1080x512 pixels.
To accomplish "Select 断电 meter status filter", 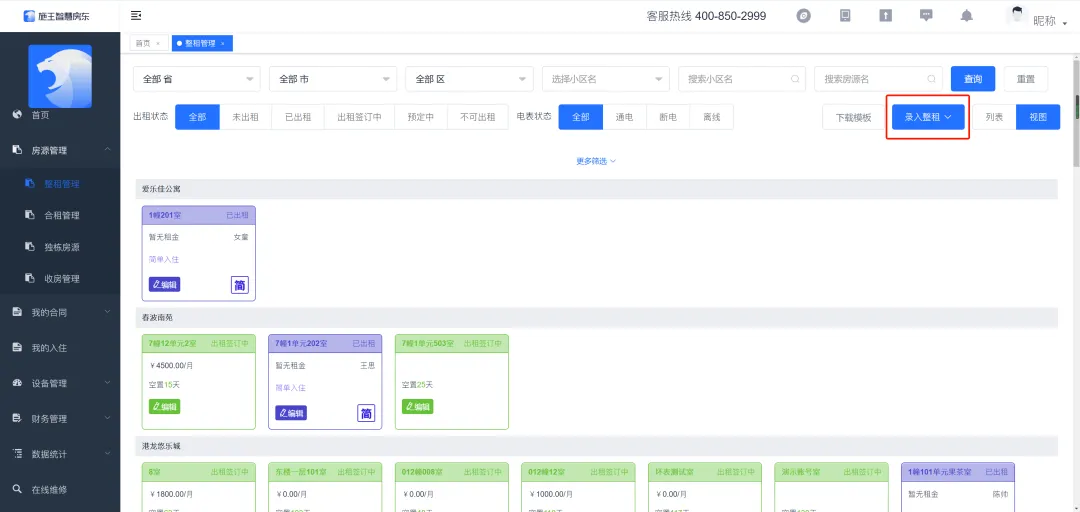I will (x=668, y=117).
